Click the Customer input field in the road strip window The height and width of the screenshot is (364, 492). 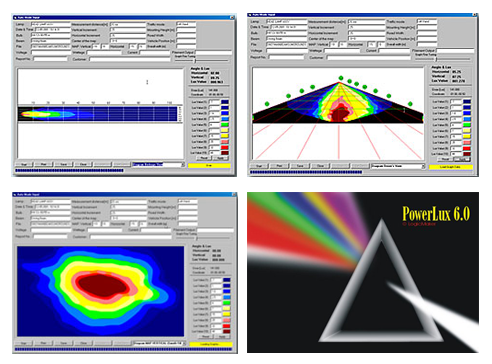tap(130, 59)
